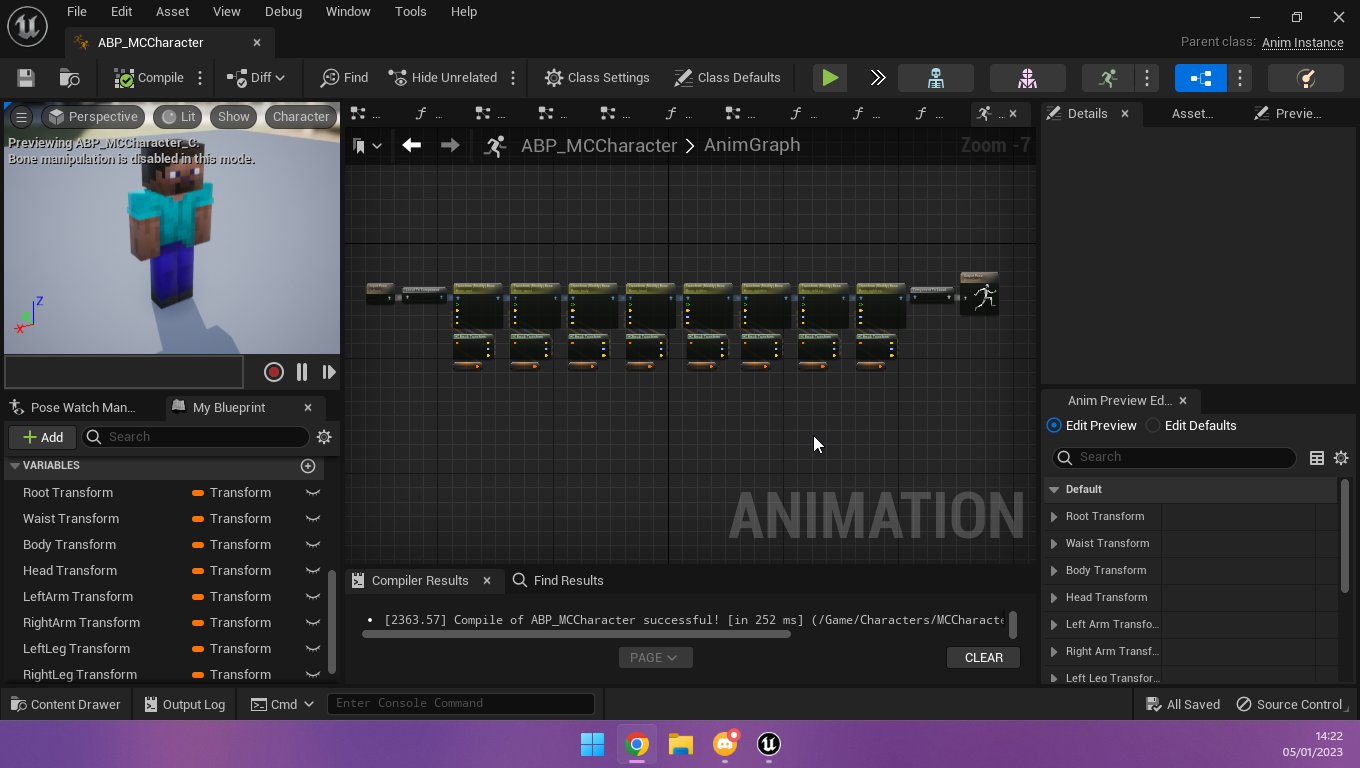The image size is (1360, 768).
Task: Switch to the Pose Watch Manager tab
Action: point(80,407)
